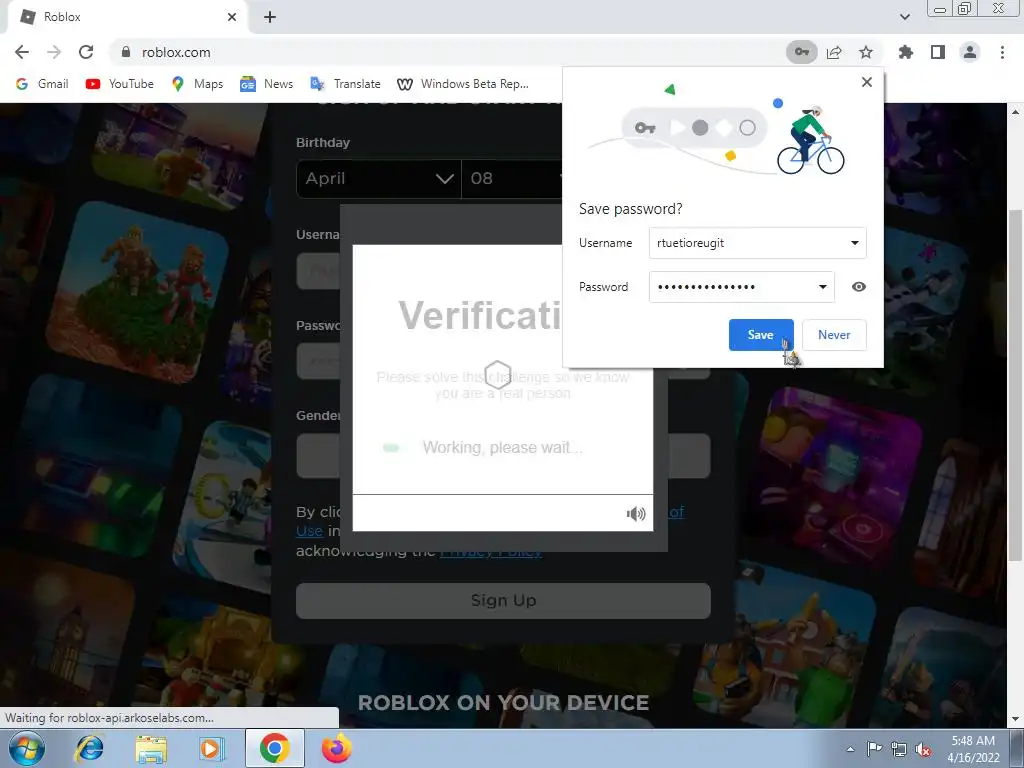Image resolution: width=1024 pixels, height=768 pixels.
Task: Bookmark this page with the star icon
Action: (866, 52)
